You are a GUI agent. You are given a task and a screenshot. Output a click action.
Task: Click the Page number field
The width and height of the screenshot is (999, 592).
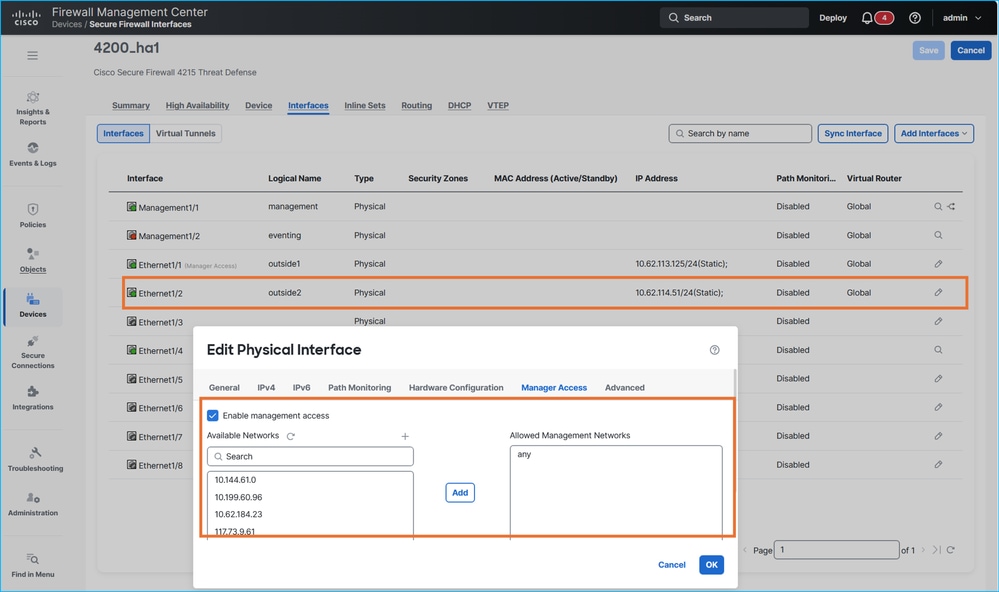coord(837,549)
